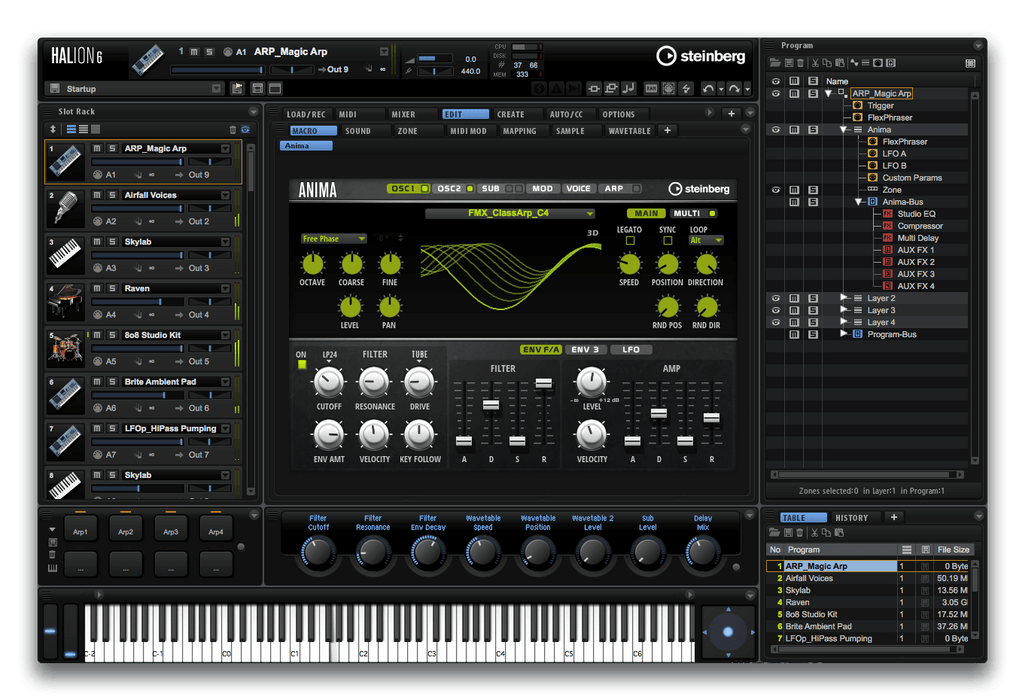
Task: Select Brite Ambient Pad in program table
Action: click(x=826, y=626)
